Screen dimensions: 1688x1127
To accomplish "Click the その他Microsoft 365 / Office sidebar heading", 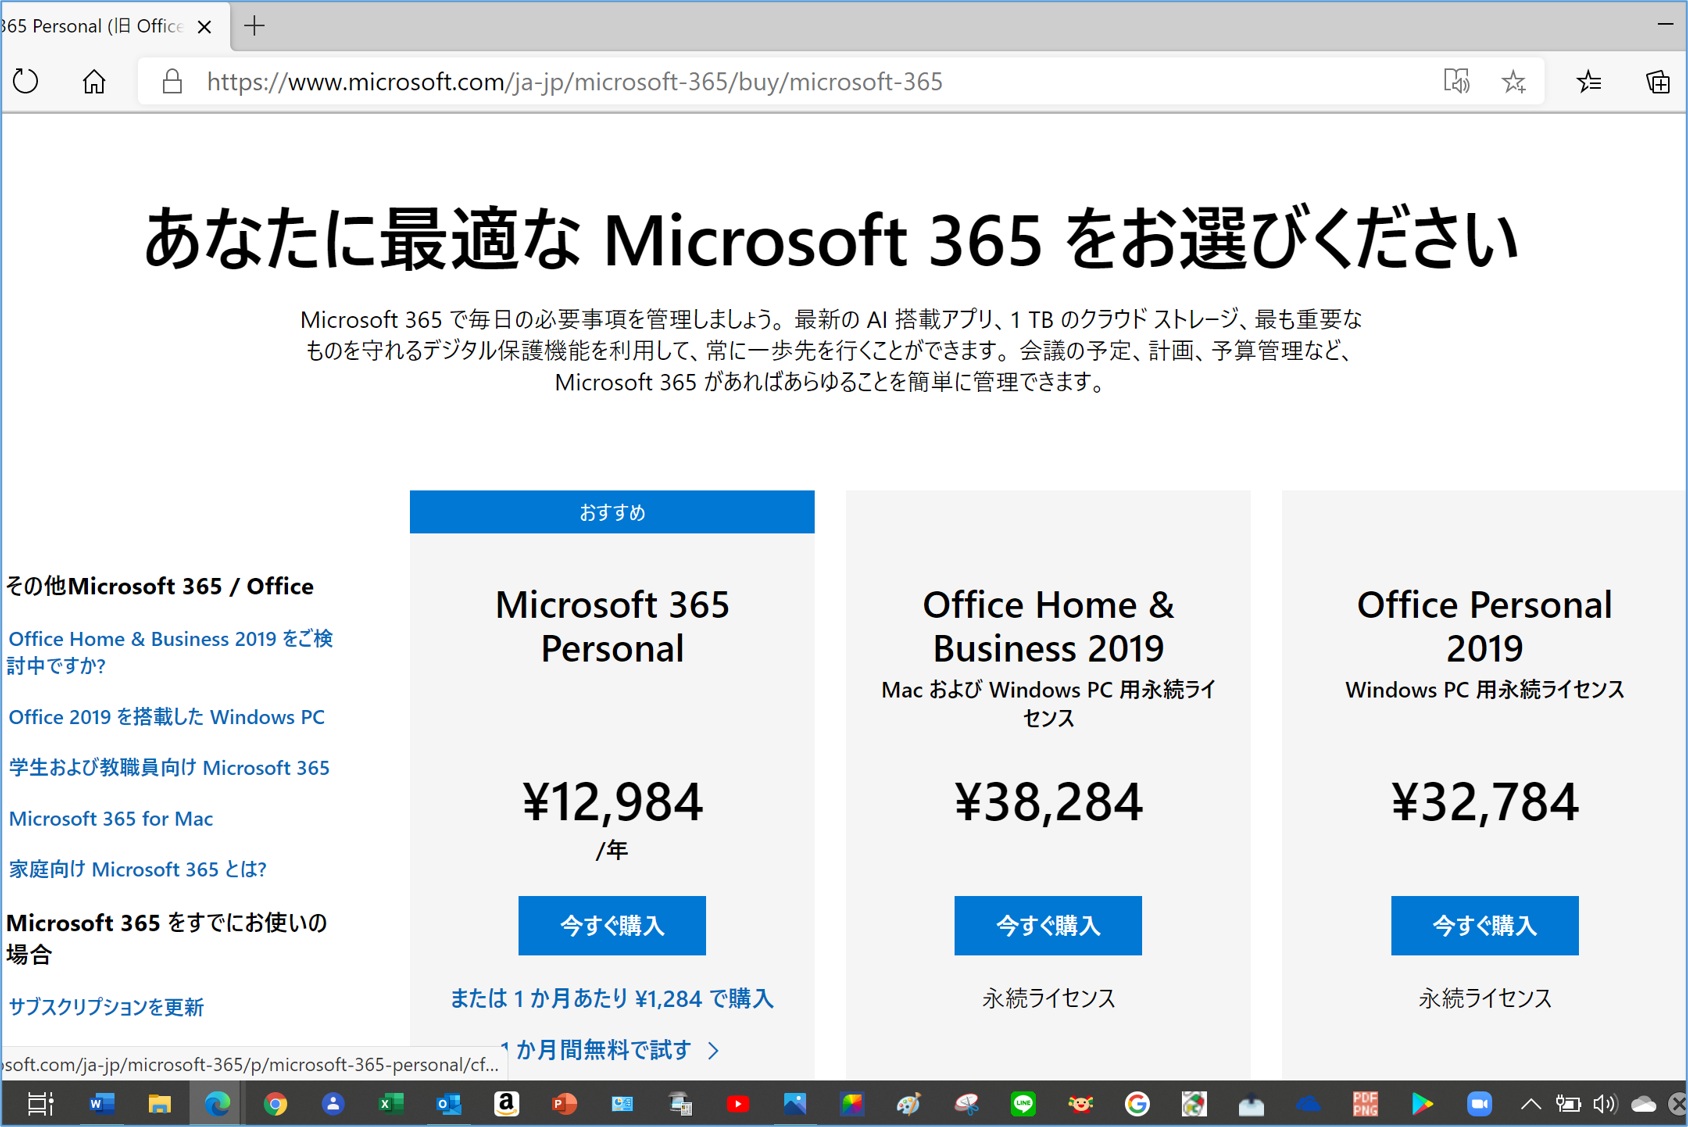I will pyautogui.click(x=160, y=586).
